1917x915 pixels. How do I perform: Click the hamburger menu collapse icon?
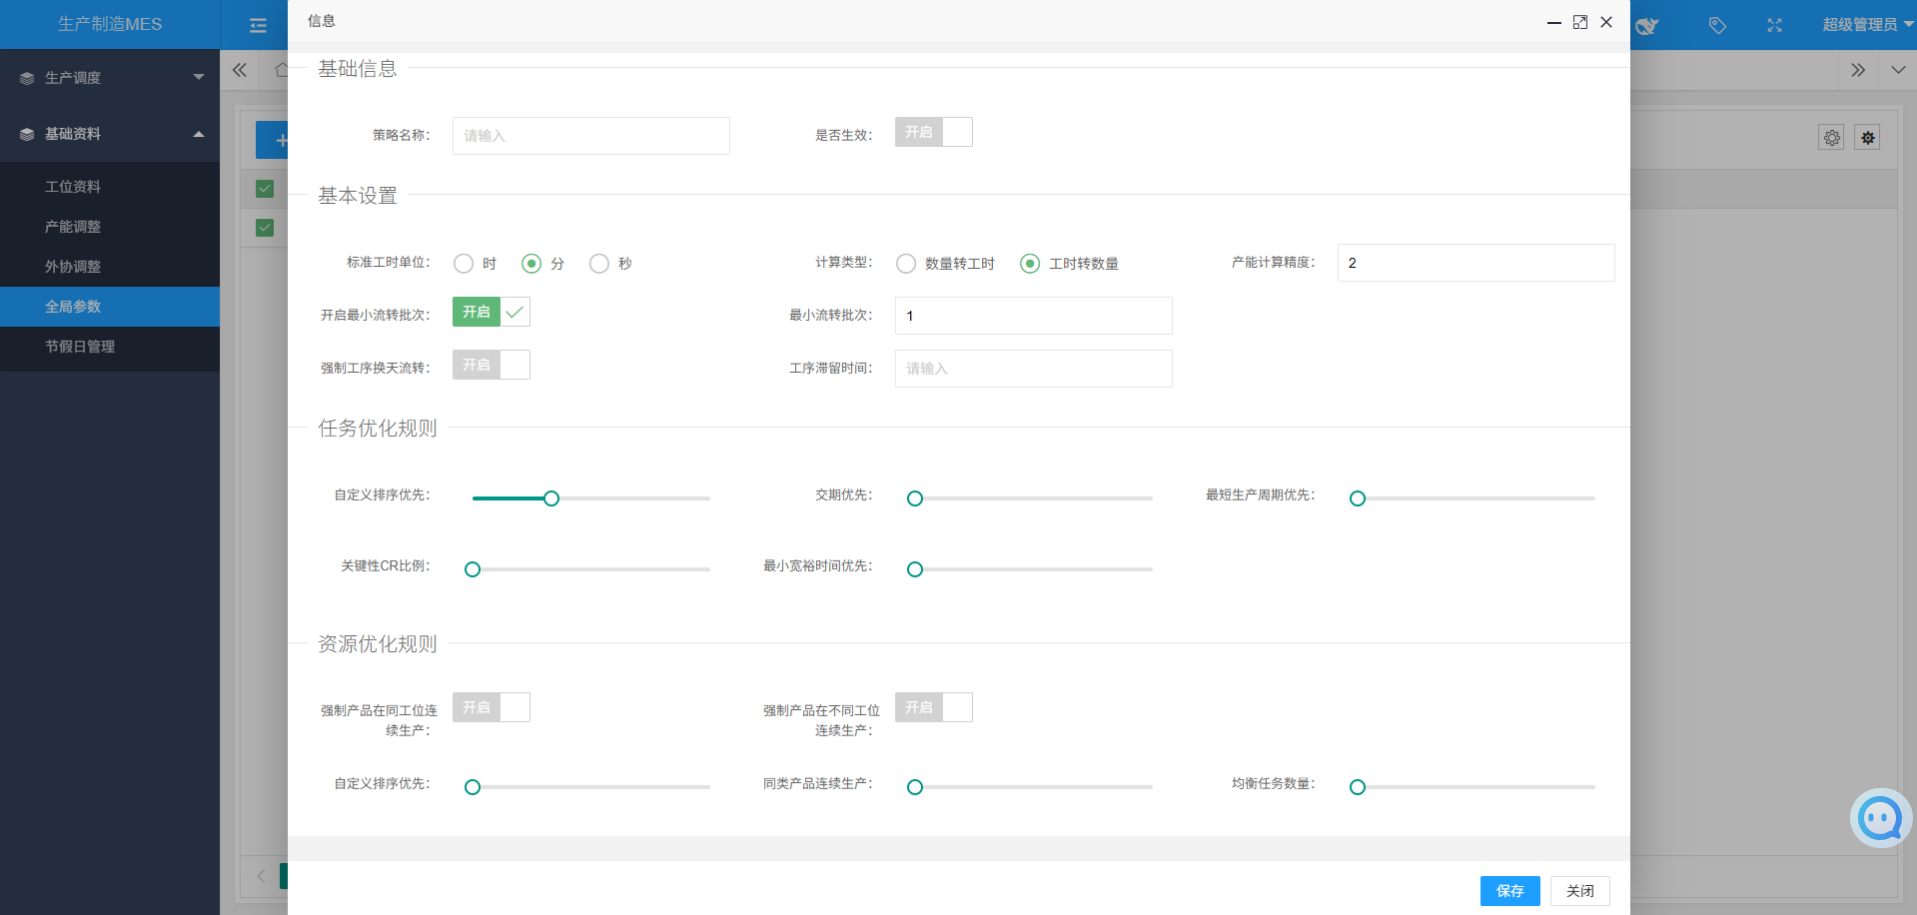tap(258, 25)
